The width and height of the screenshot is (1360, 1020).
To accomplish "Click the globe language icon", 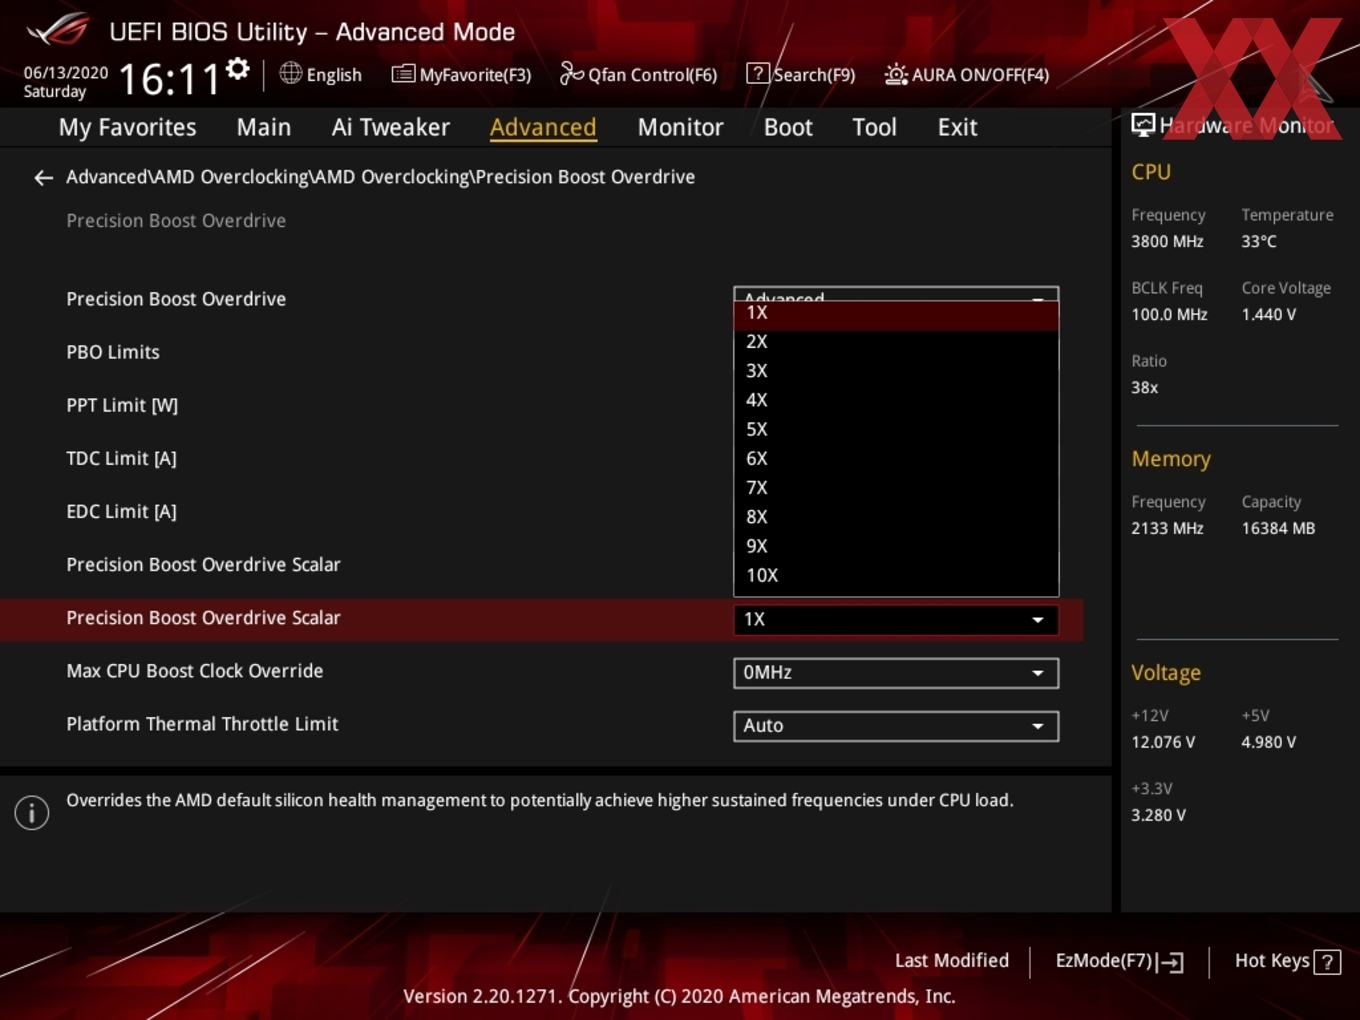I will click(x=290, y=73).
